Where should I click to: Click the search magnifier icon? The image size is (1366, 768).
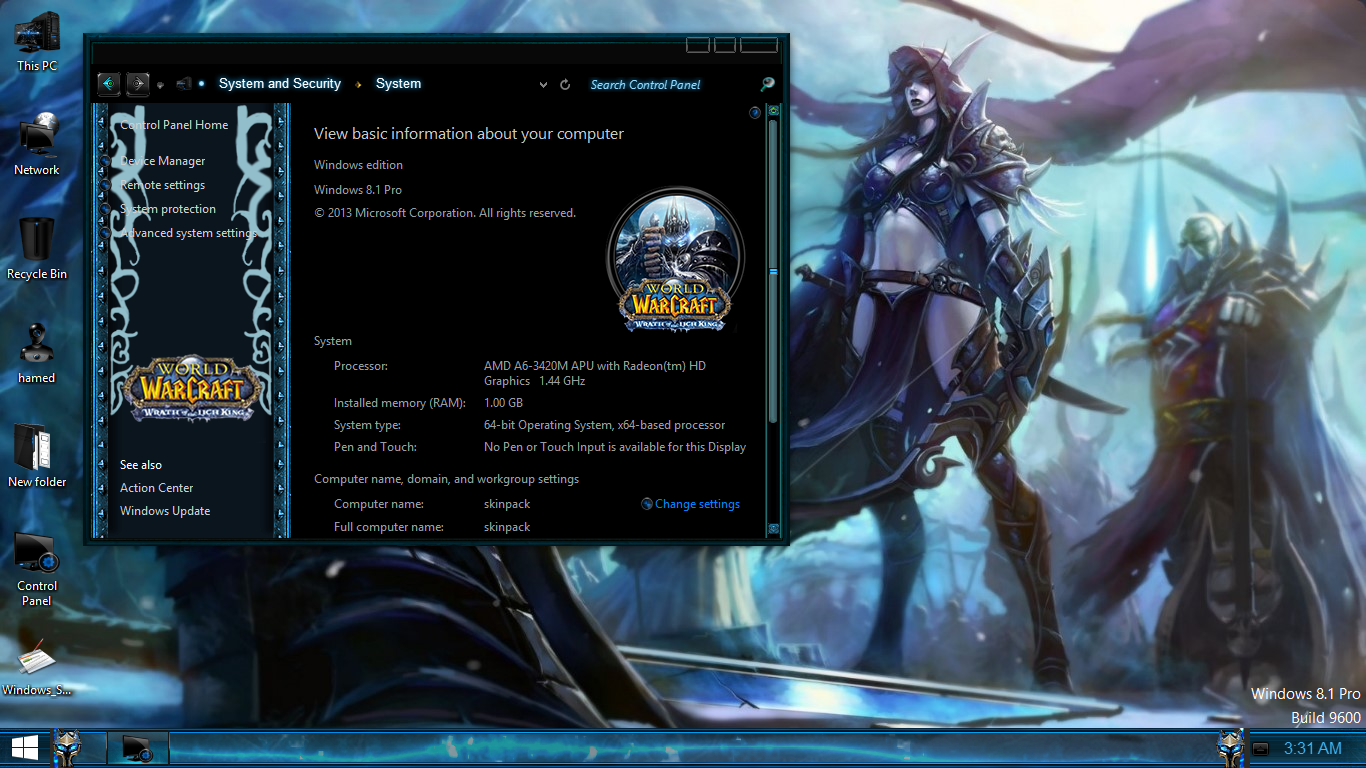click(767, 85)
